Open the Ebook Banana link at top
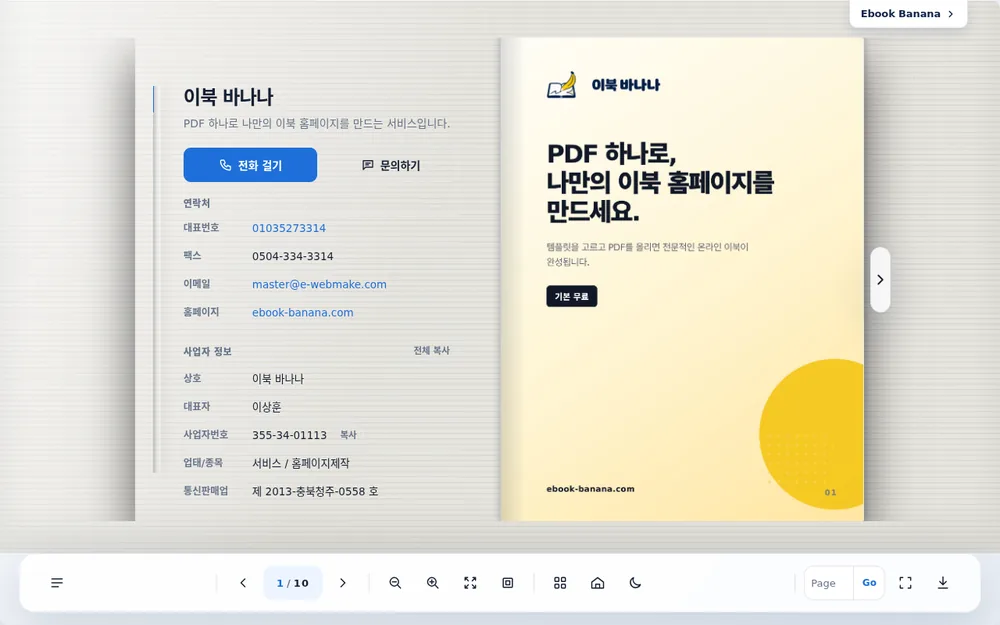 (x=908, y=13)
